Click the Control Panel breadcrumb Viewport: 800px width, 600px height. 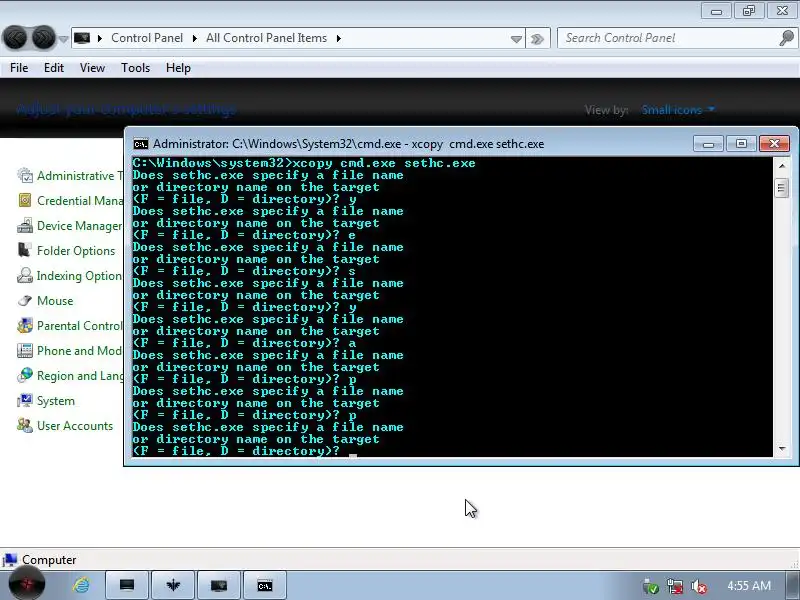pos(147,38)
